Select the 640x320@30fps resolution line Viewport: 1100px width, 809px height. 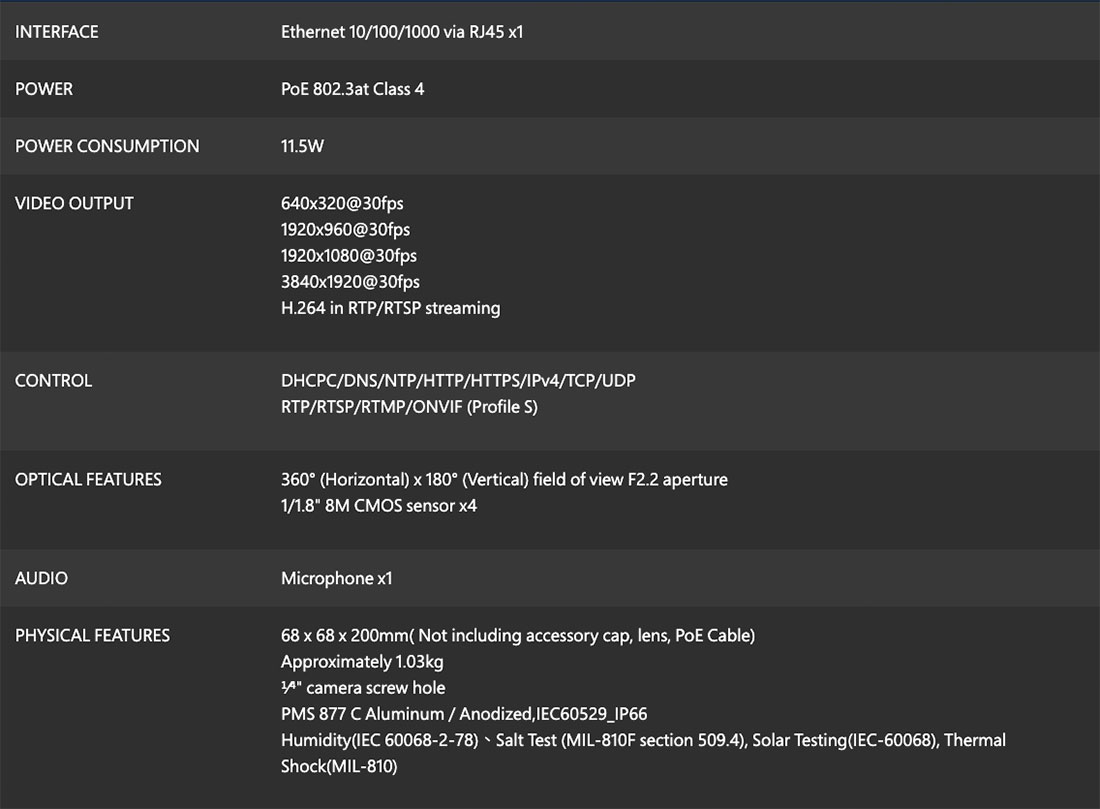coord(342,204)
